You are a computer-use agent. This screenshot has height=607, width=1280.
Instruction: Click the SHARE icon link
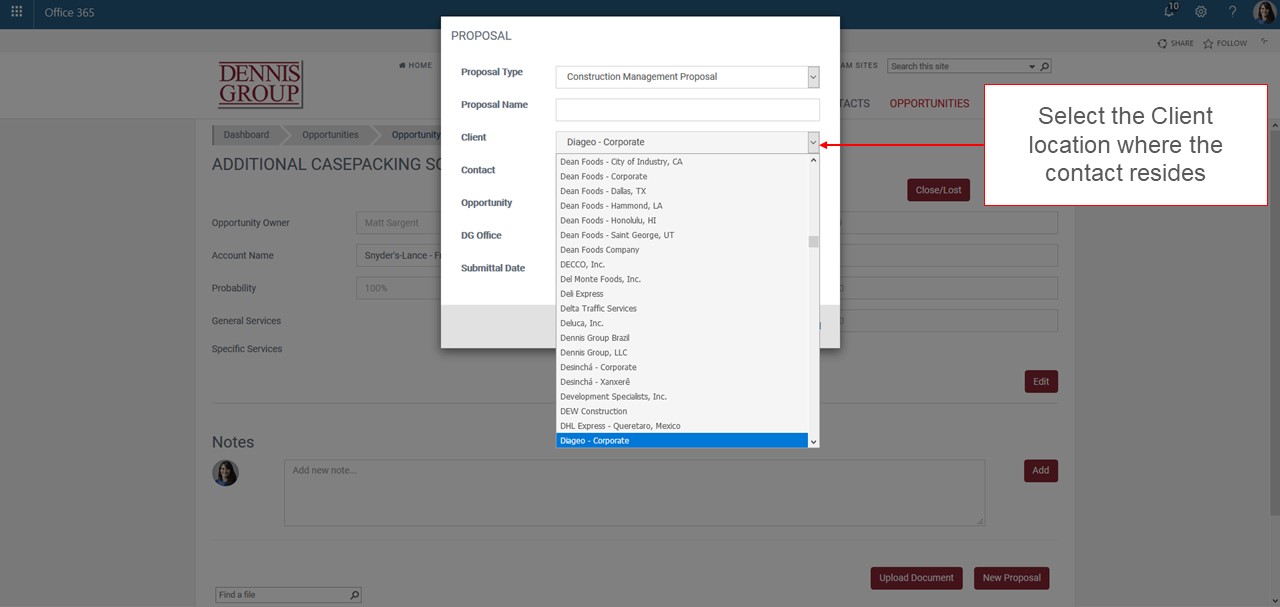coord(1175,43)
